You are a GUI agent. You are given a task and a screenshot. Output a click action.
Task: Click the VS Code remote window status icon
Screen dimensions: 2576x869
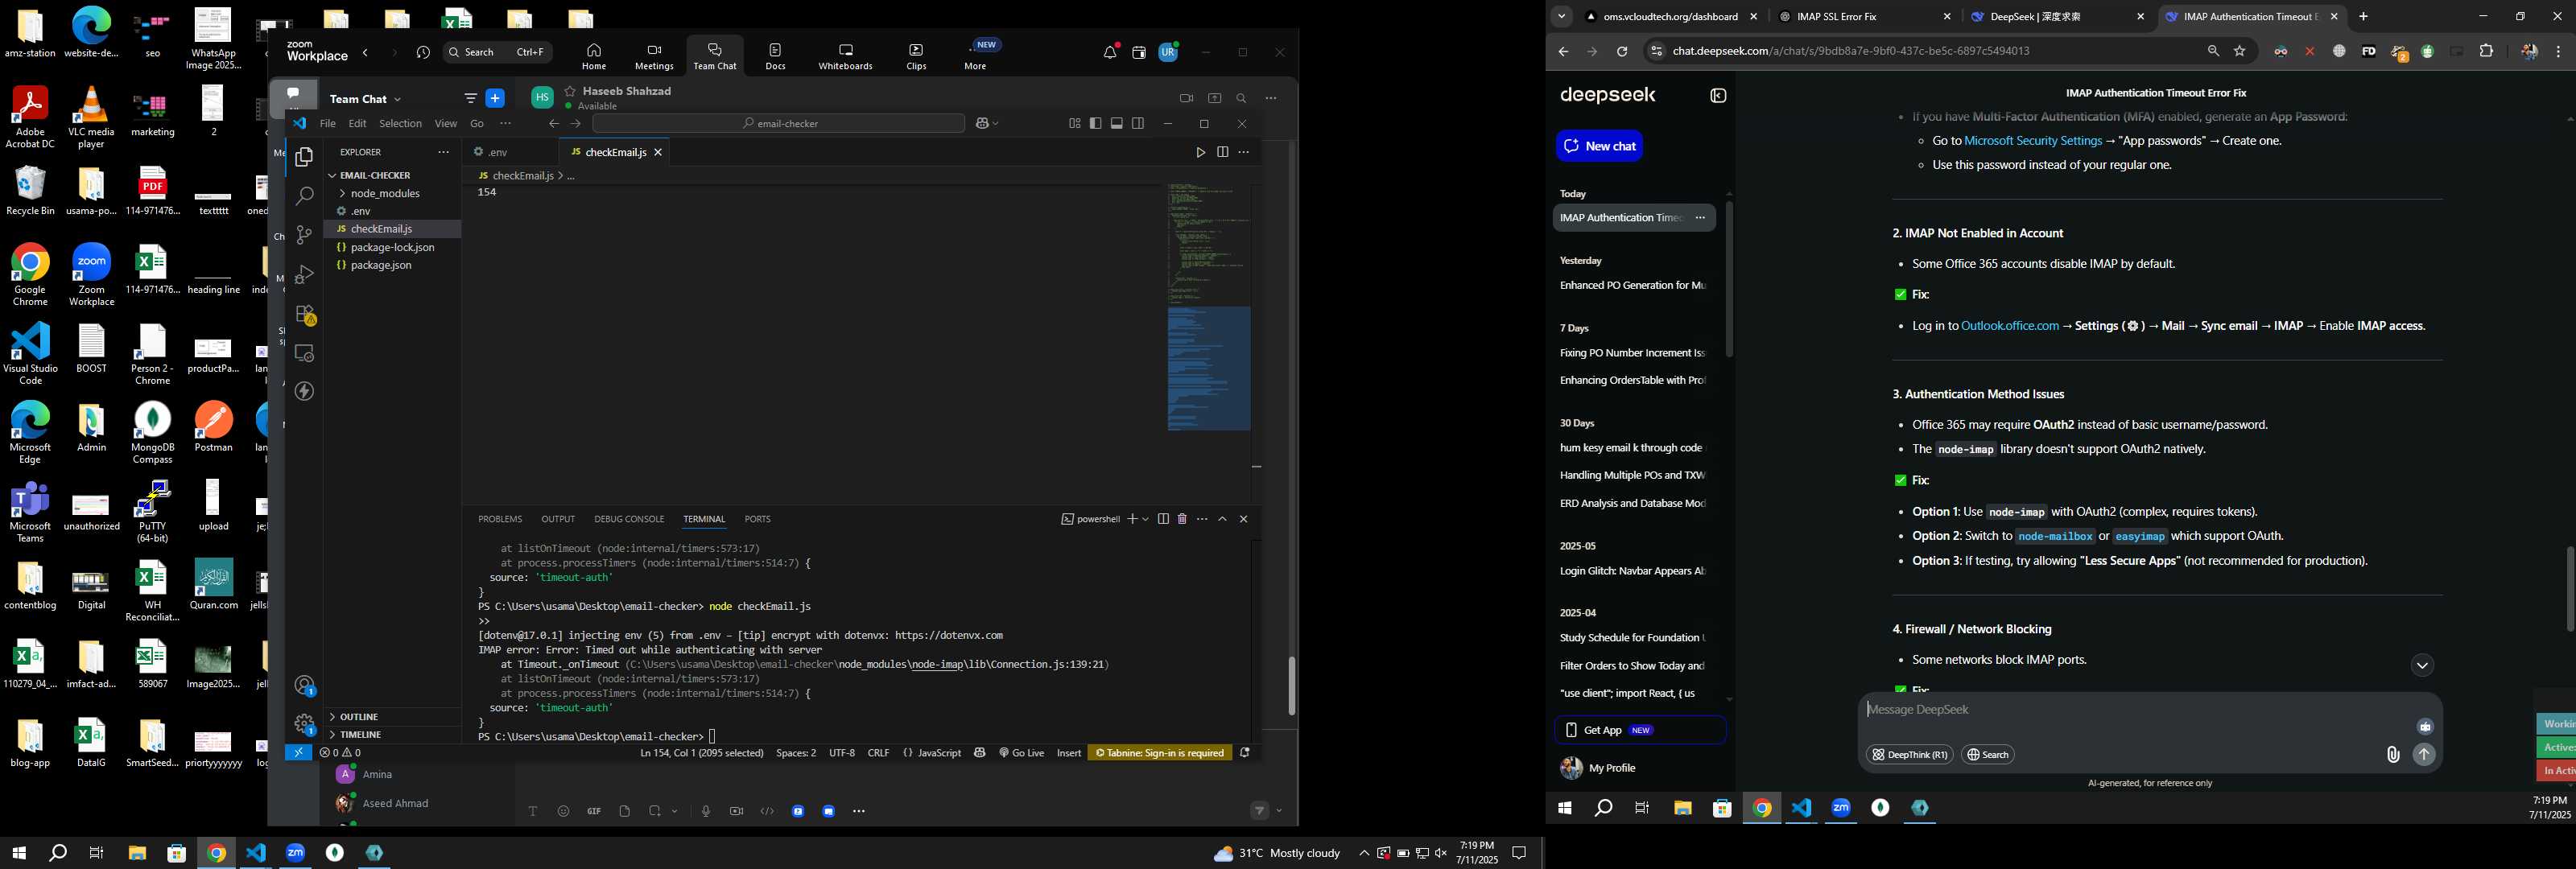298,753
